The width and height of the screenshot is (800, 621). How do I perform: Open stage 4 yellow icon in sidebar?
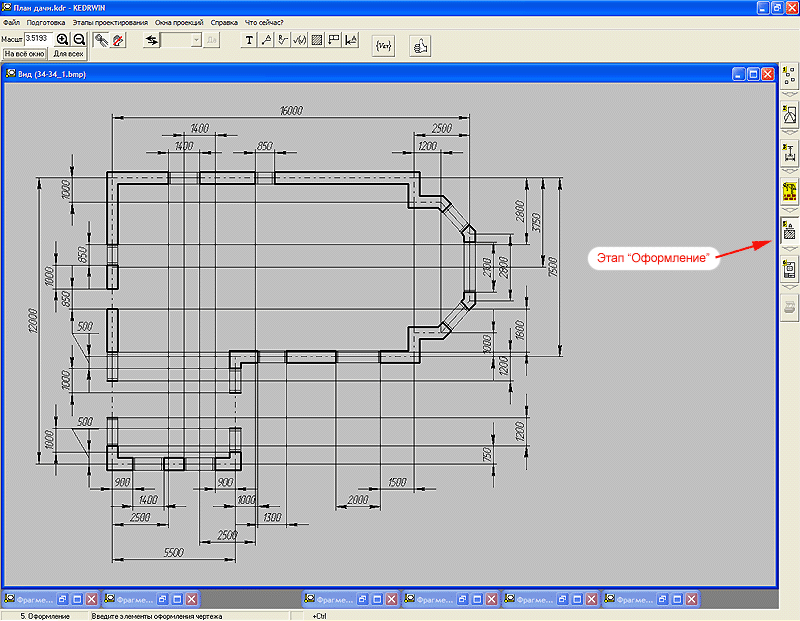point(789,191)
